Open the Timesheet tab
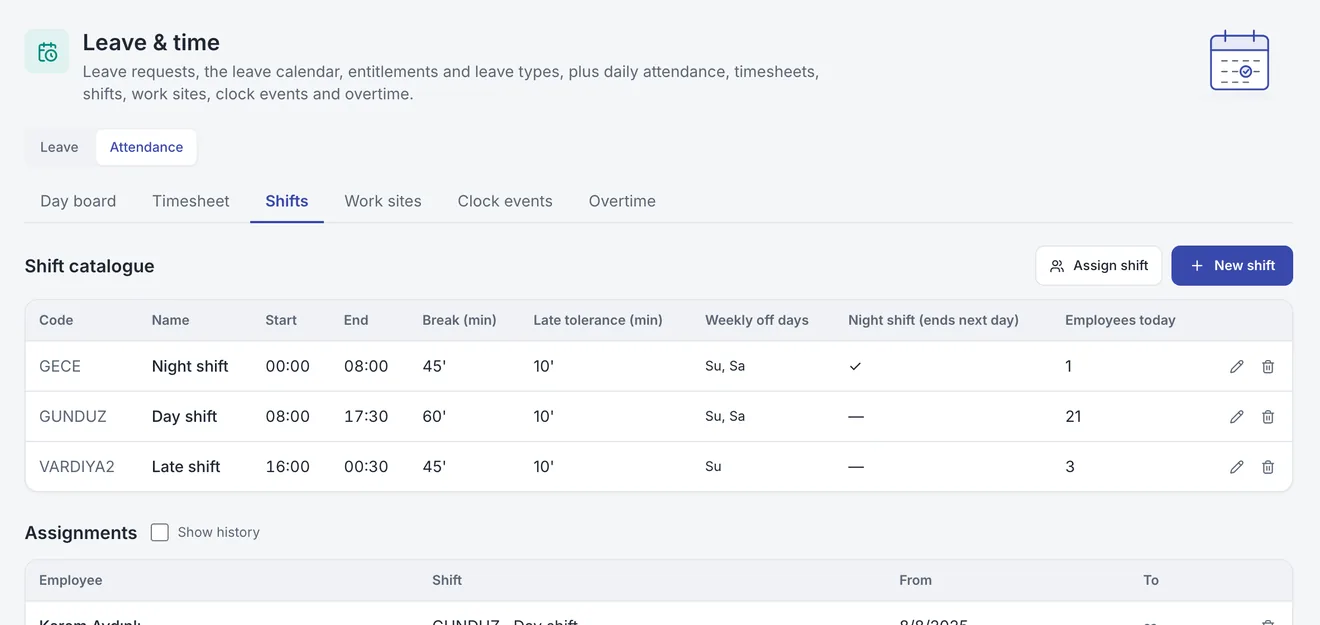Screen dimensions: 1320x625 (191, 201)
